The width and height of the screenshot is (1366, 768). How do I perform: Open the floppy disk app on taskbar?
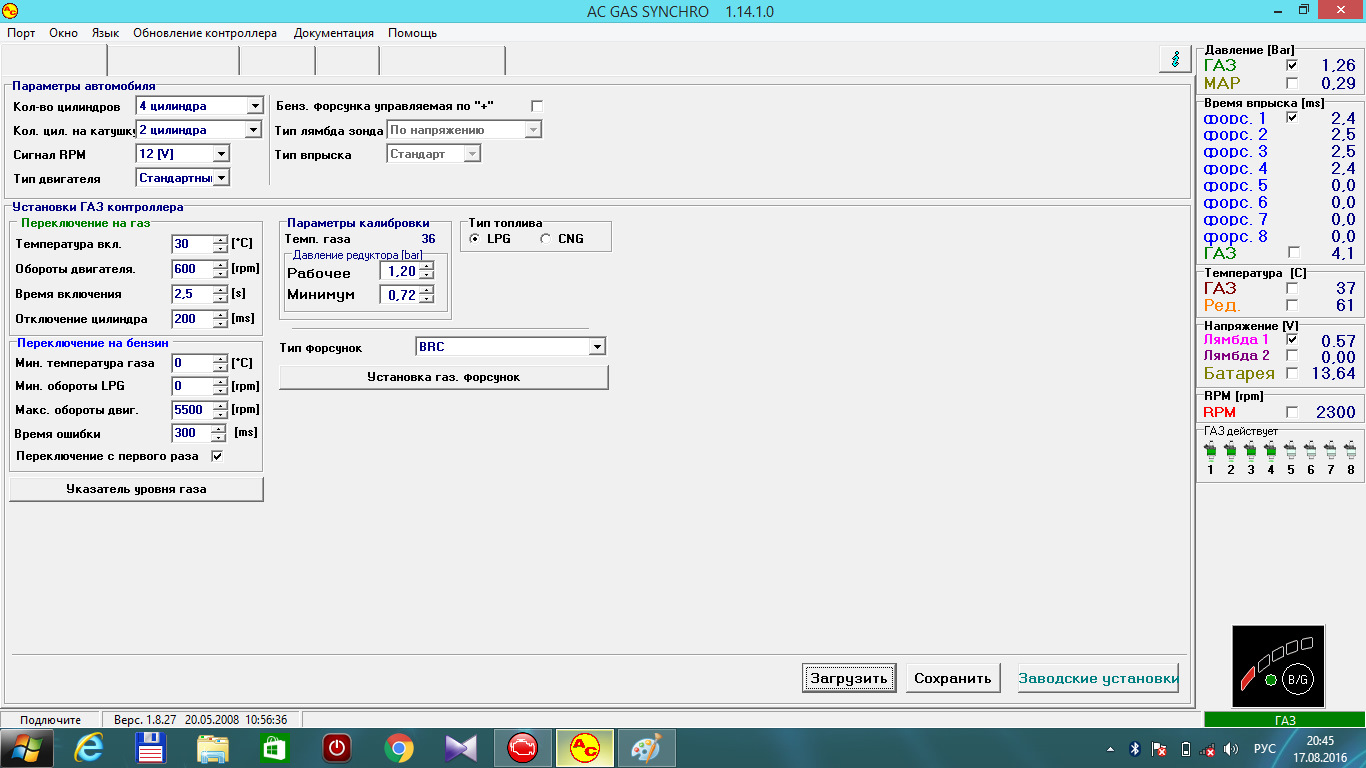tap(151, 748)
